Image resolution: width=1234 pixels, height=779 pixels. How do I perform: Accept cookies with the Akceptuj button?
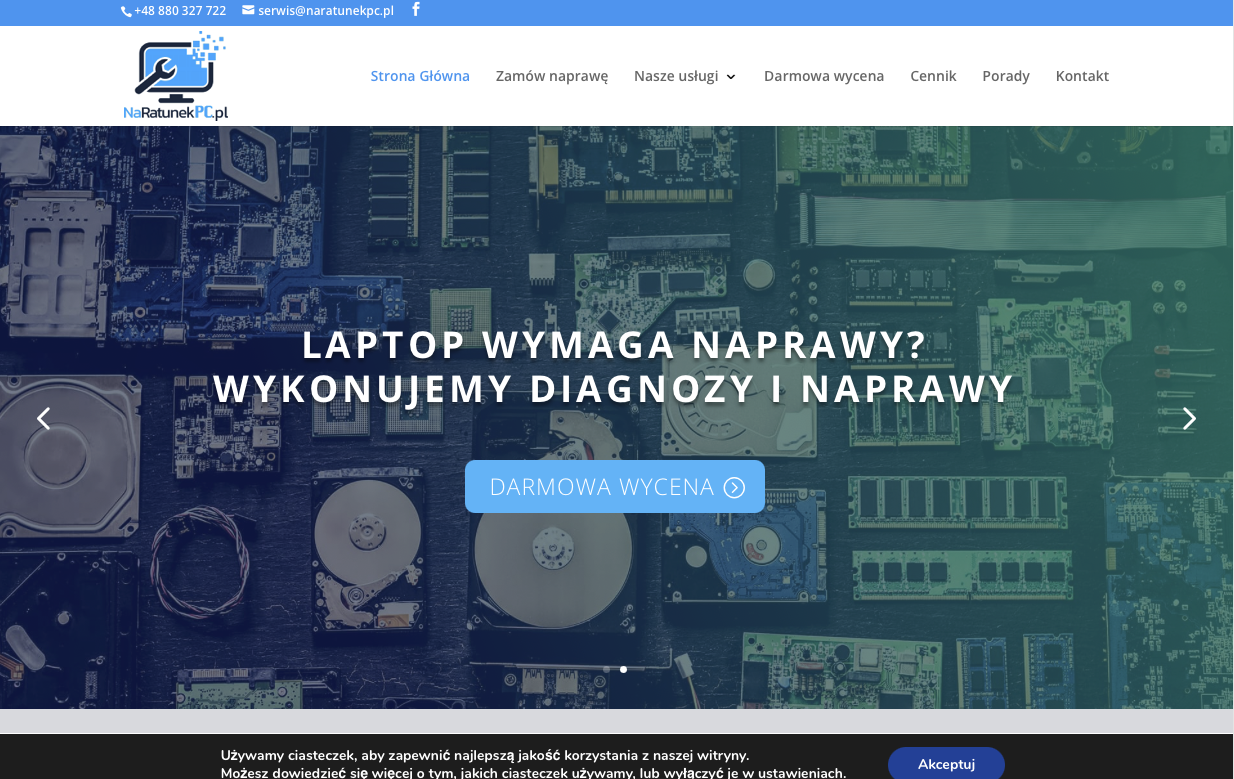(x=946, y=764)
